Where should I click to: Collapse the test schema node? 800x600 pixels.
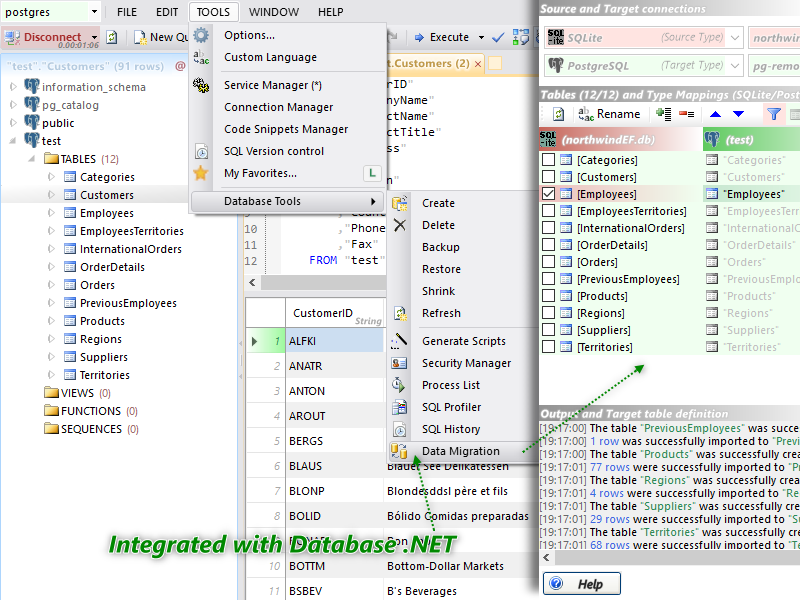pyautogui.click(x=13, y=141)
